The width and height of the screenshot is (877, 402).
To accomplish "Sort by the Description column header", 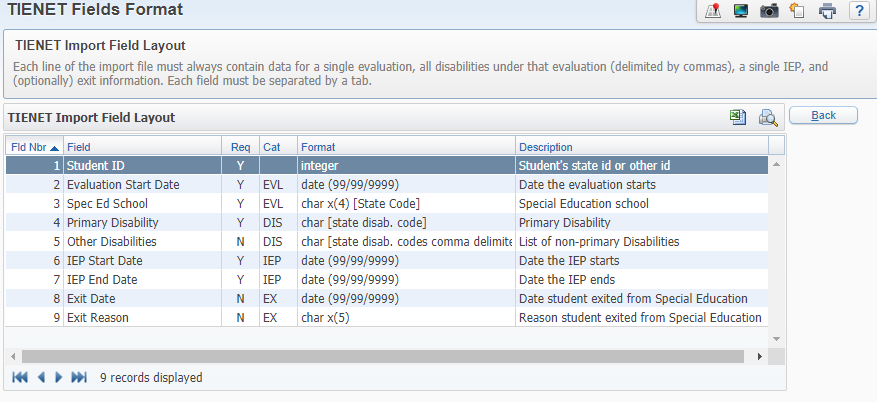I will [x=640, y=146].
